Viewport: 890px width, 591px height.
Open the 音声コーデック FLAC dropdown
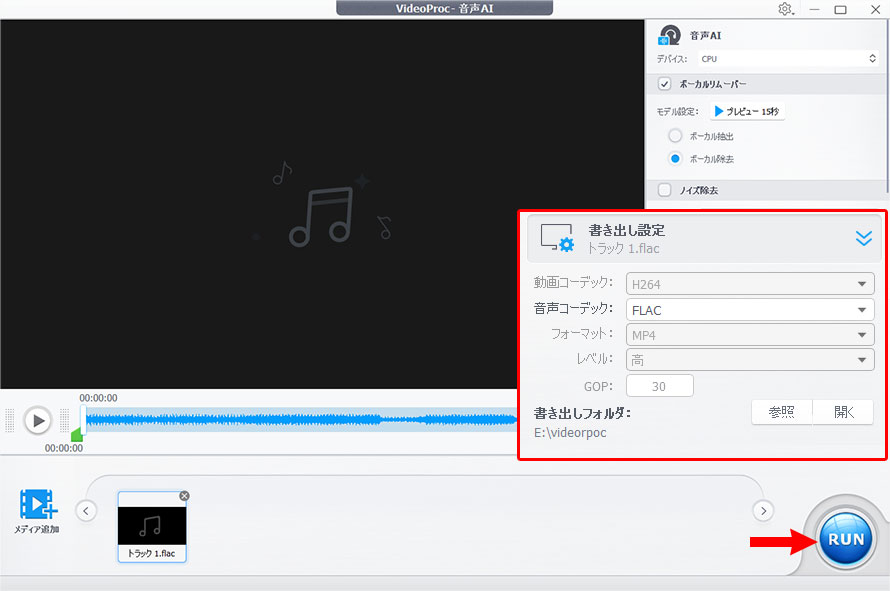(x=750, y=309)
